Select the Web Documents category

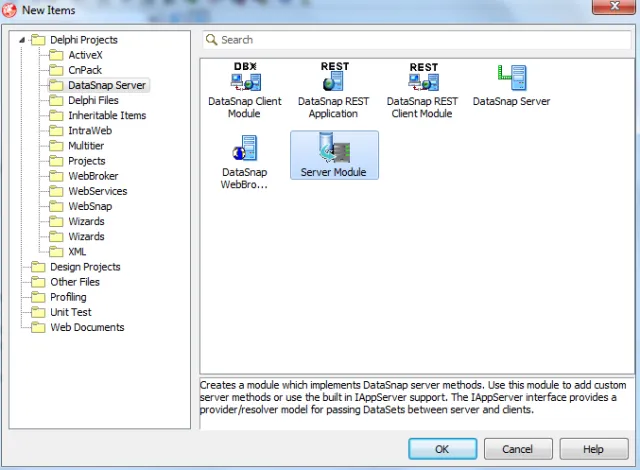[87, 327]
